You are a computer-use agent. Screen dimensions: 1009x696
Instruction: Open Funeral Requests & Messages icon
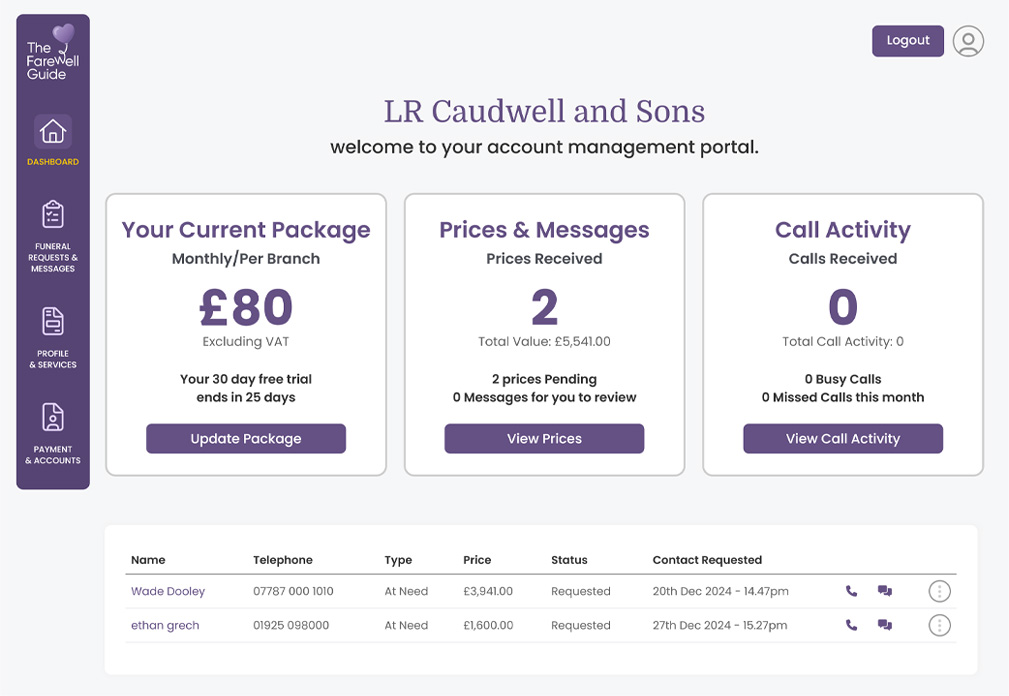[x=53, y=214]
